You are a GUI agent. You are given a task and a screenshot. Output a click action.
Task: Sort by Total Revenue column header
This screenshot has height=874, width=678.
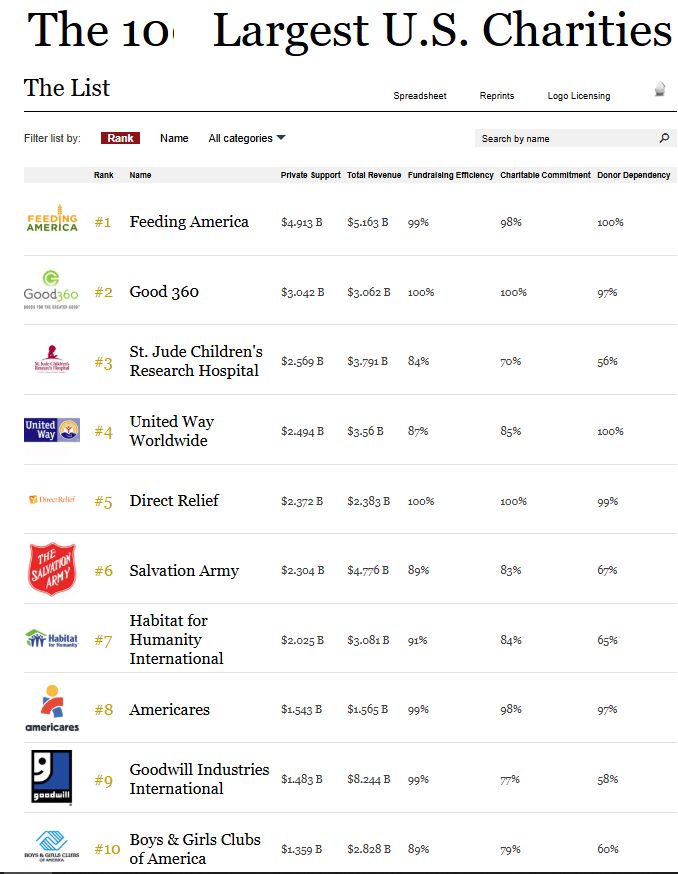coord(373,176)
